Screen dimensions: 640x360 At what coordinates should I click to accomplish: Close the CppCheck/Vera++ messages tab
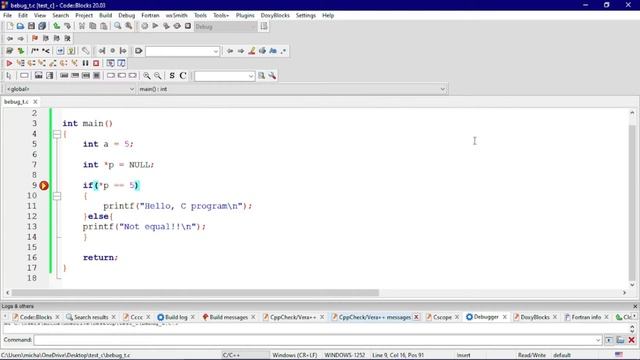pyautogui.click(x=416, y=317)
